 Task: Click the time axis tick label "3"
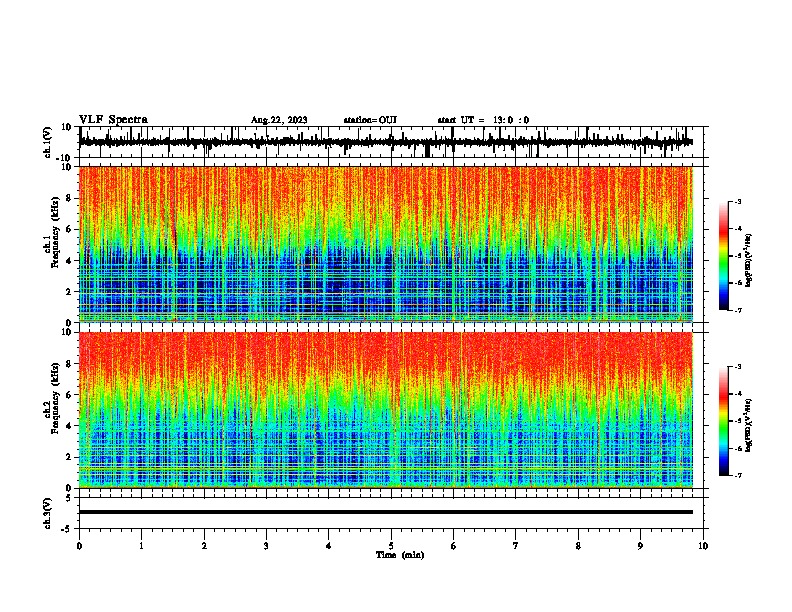[x=266, y=546]
